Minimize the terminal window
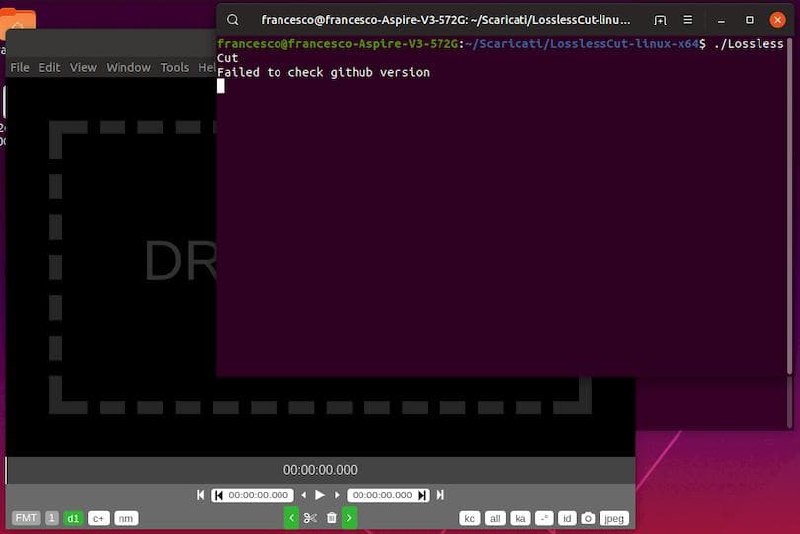800x534 pixels. point(721,20)
